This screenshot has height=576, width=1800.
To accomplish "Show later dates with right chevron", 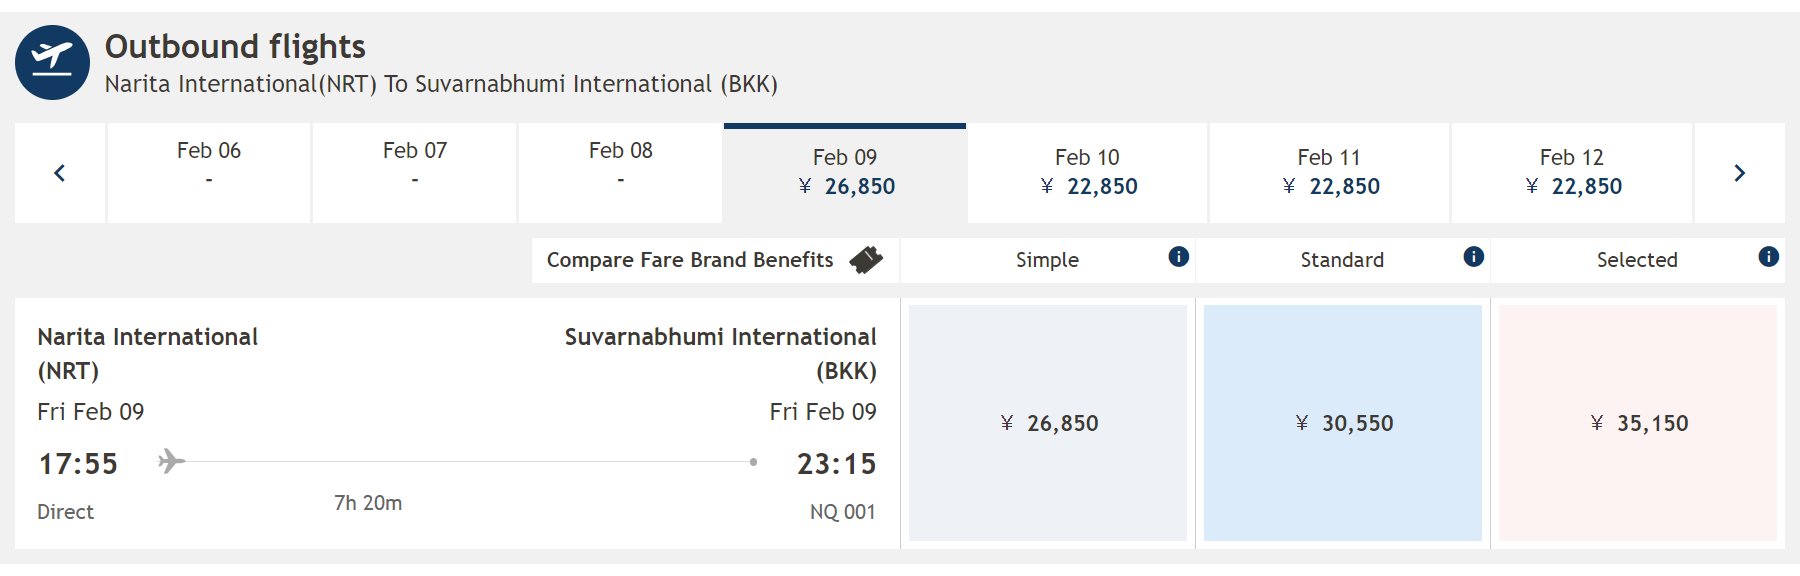I will (x=1739, y=173).
